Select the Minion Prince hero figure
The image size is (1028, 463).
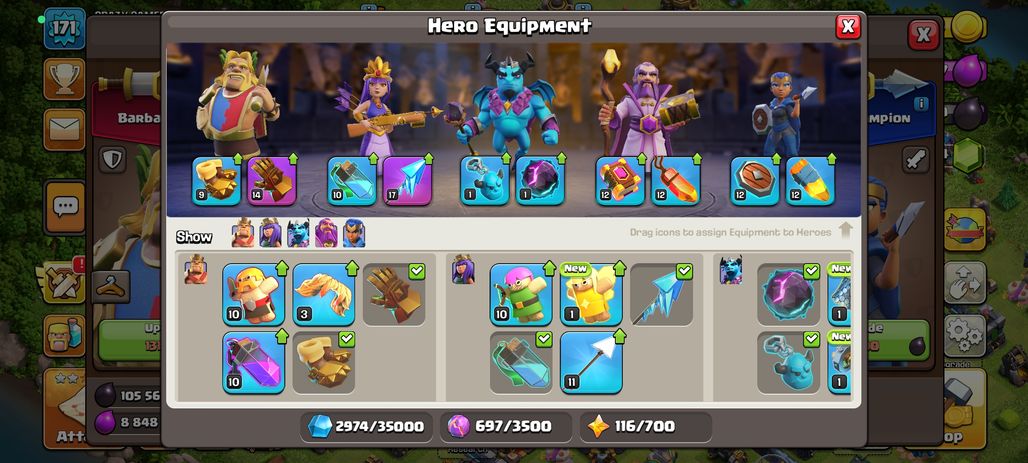(x=510, y=105)
